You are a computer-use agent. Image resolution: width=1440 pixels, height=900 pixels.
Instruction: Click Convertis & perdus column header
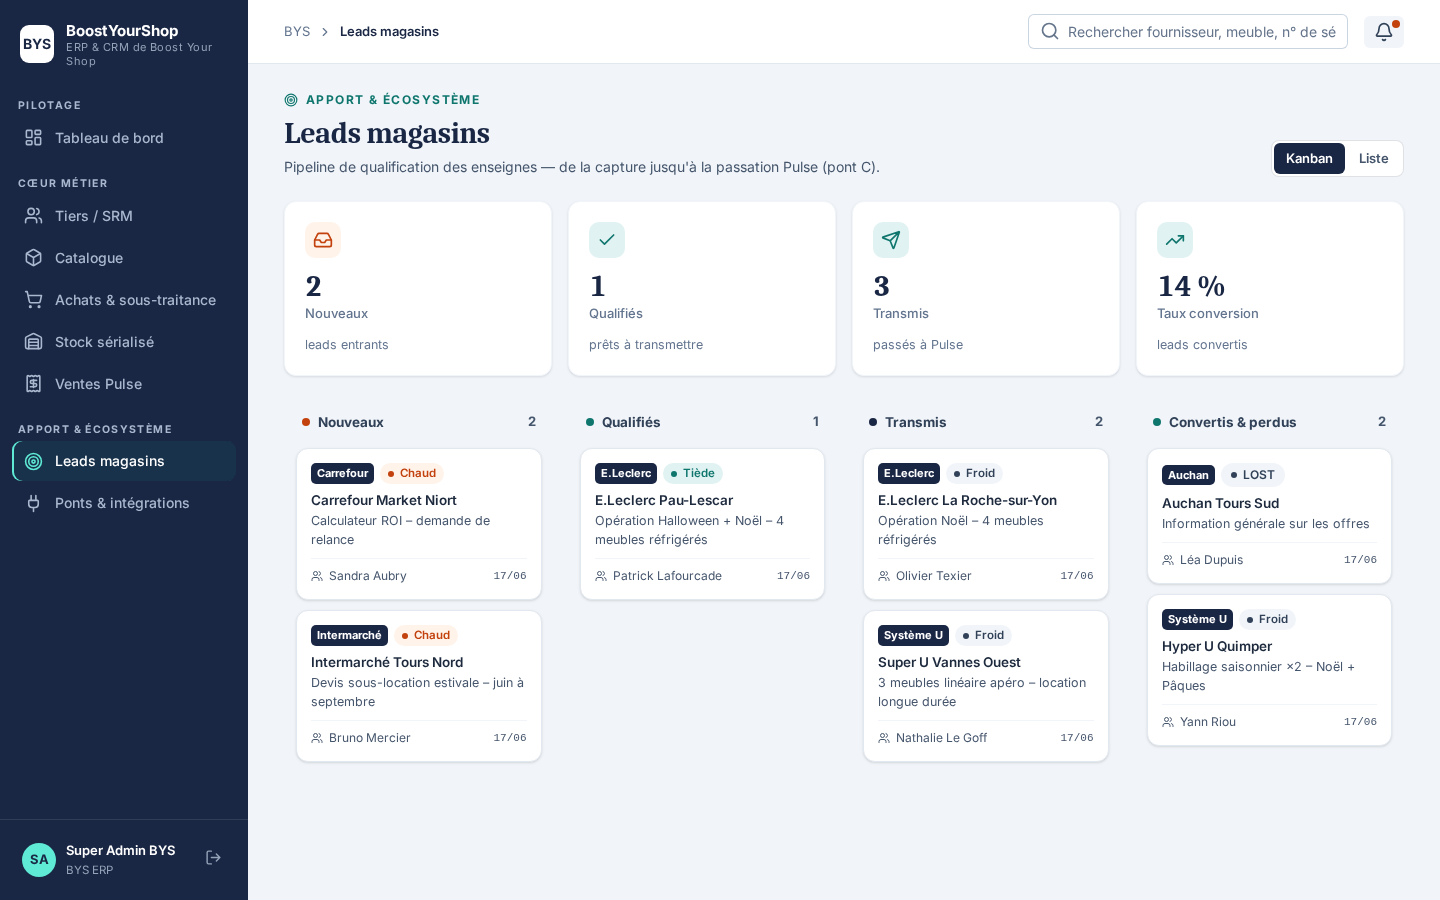(1269, 422)
